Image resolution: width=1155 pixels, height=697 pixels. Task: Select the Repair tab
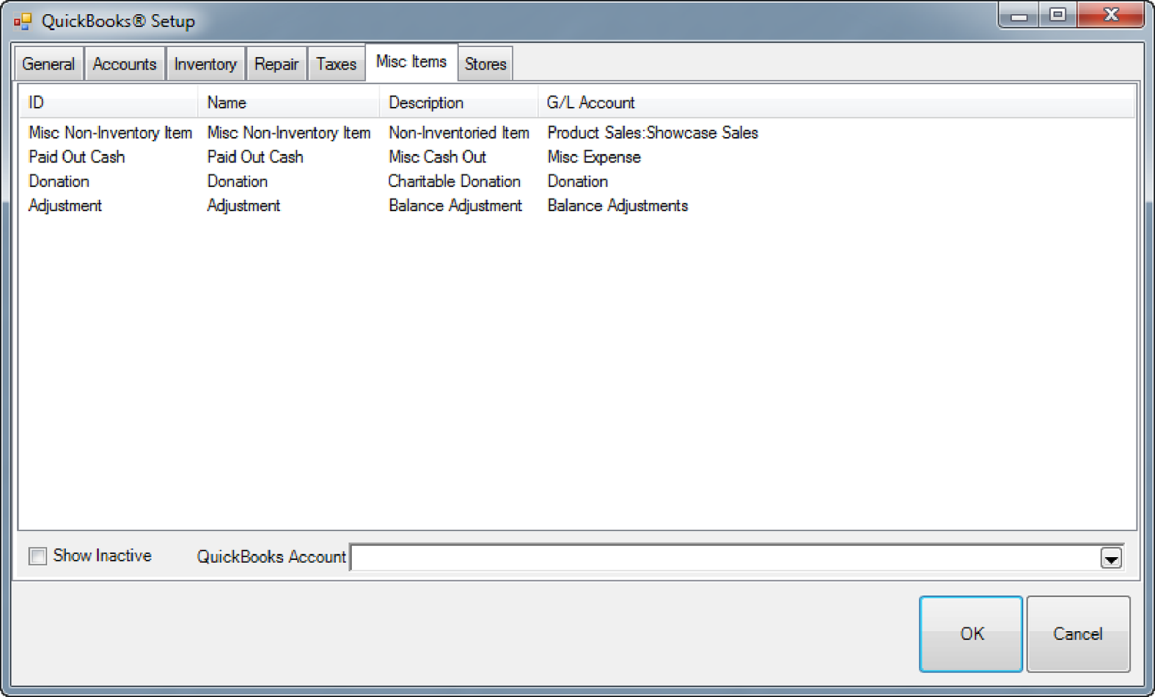pyautogui.click(x=276, y=64)
